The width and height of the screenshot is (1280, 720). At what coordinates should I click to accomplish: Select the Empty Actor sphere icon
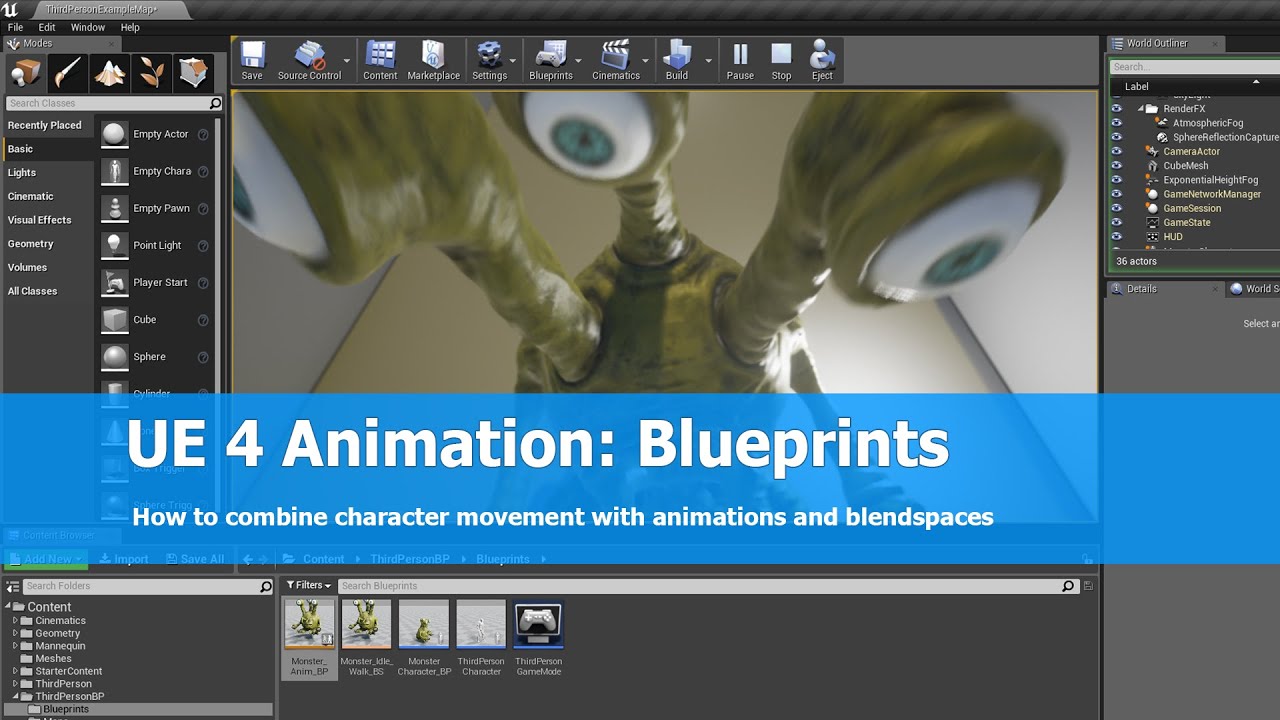click(115, 134)
